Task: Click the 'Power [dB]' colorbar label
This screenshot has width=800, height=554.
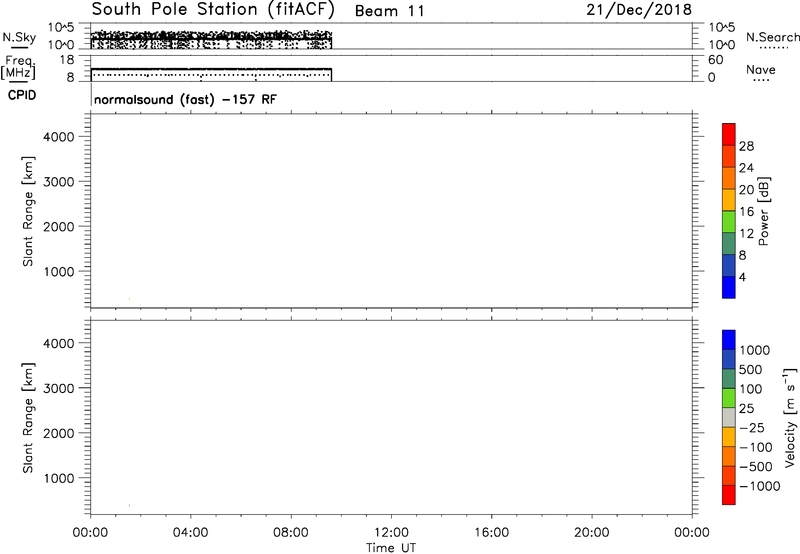Action: [x=764, y=211]
